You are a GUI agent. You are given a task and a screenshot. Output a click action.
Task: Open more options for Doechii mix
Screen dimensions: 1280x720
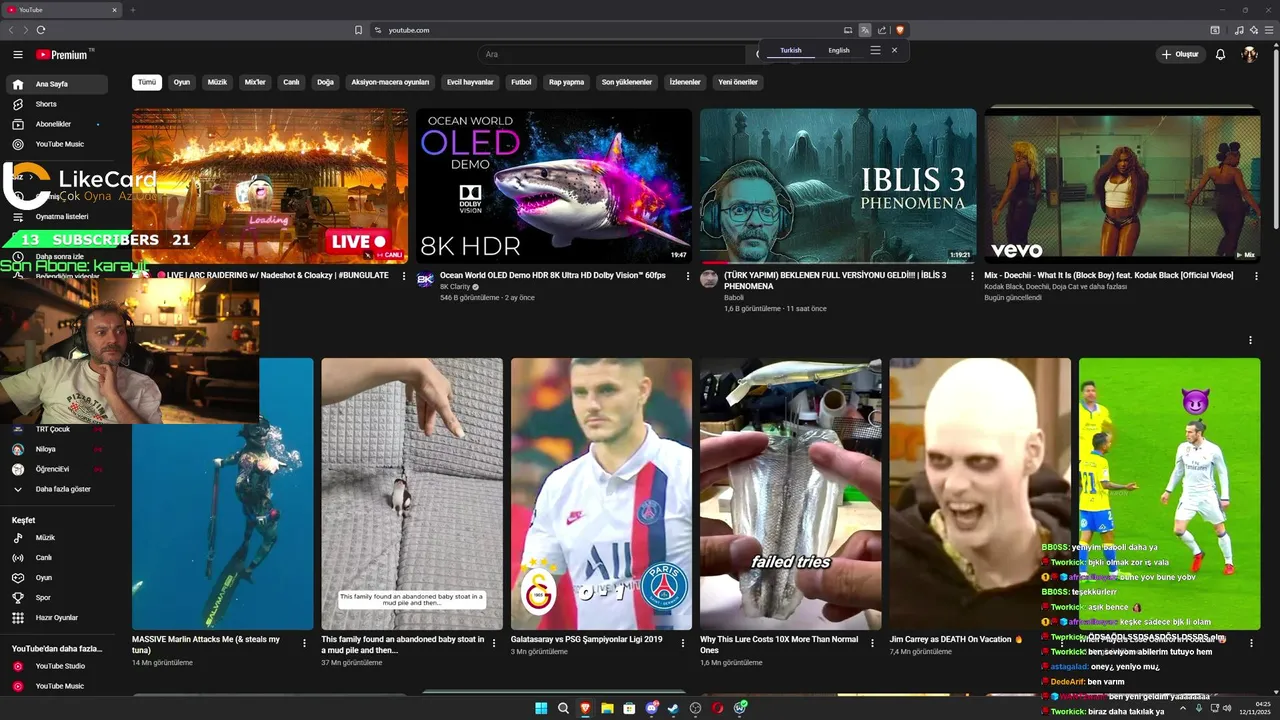coord(1255,276)
